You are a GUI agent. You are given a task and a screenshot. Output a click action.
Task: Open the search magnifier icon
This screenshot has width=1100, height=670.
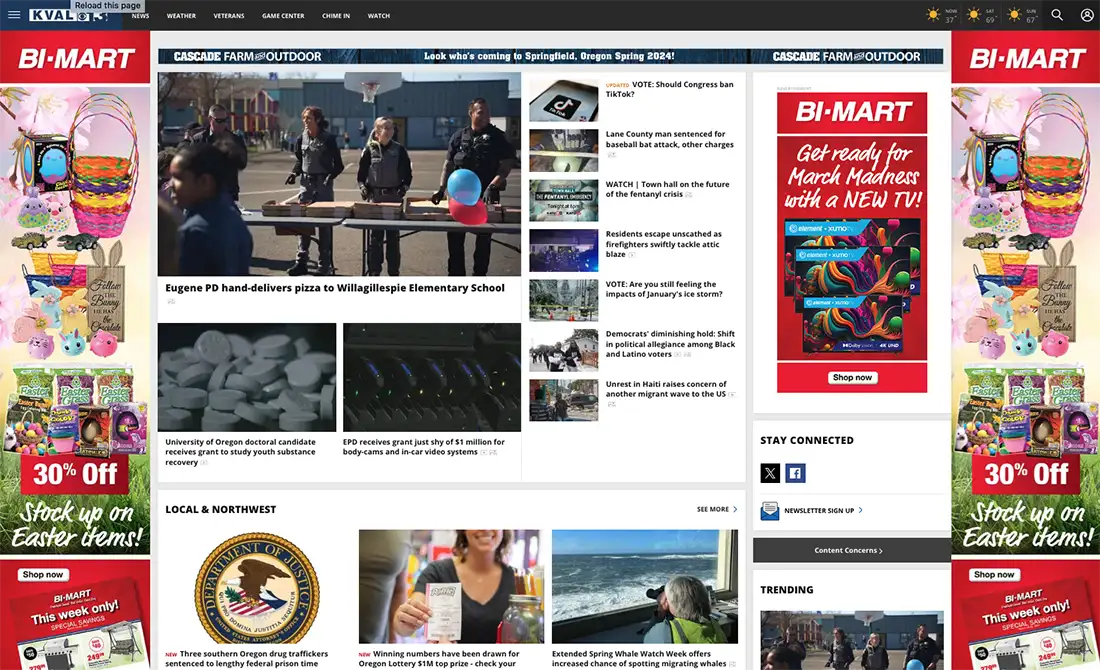1057,15
